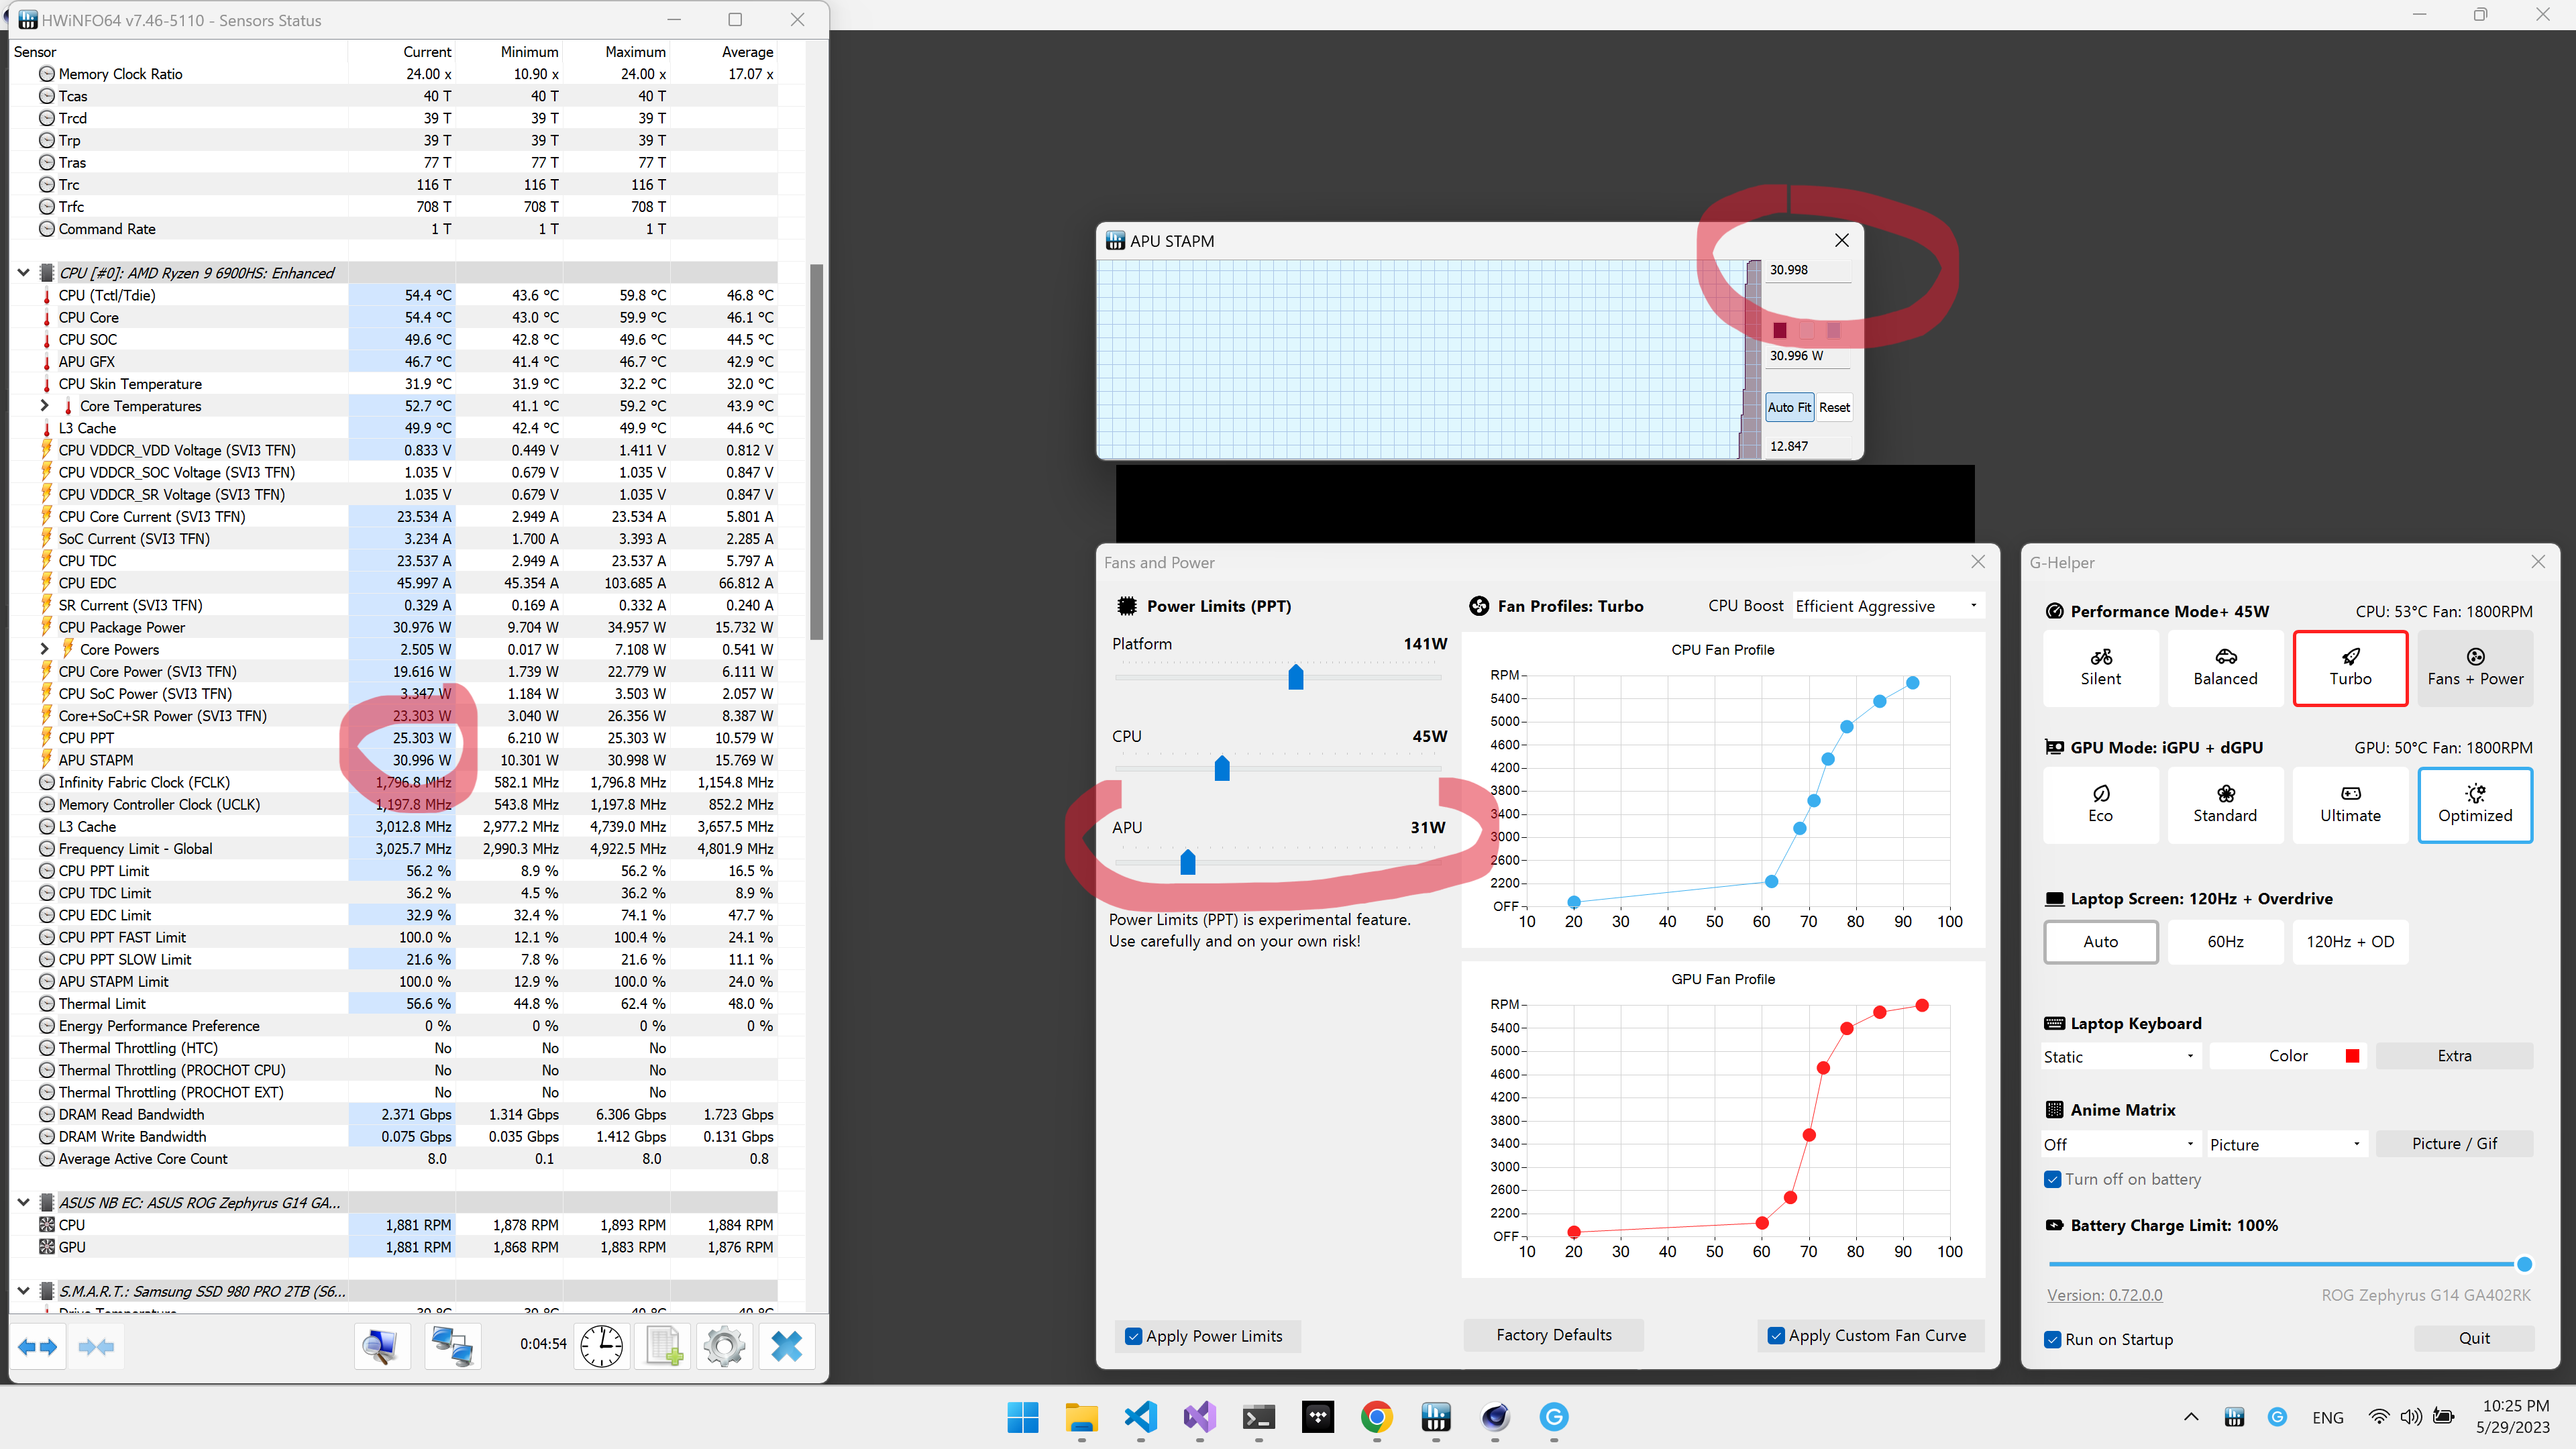The image size is (2576, 1449).
Task: Click the Factory Defaults button
Action: [x=1553, y=1335]
